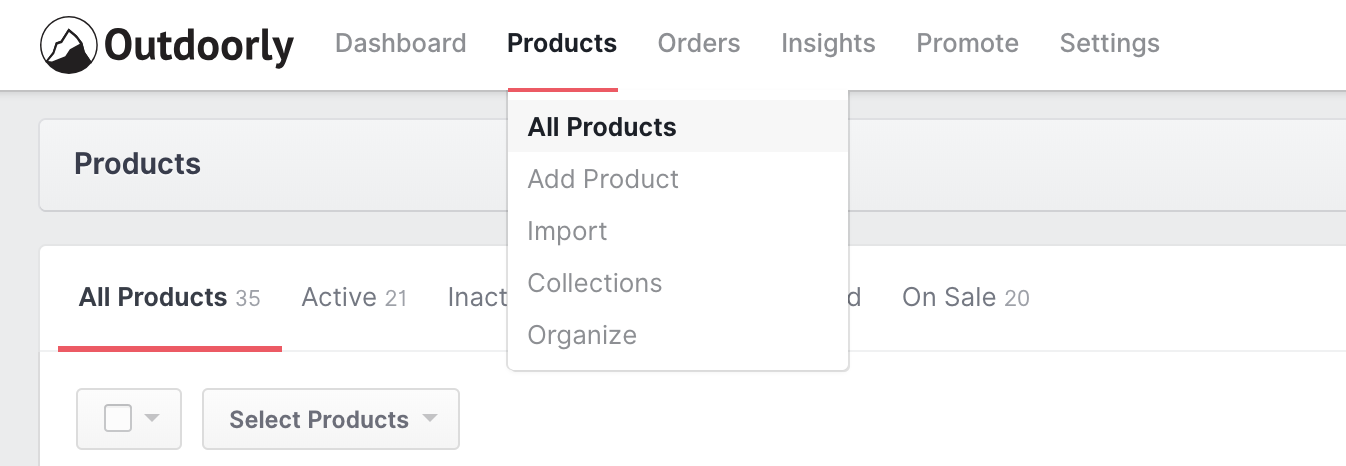Go to the Settings section
Image resolution: width=1346 pixels, height=466 pixels.
(x=1109, y=43)
